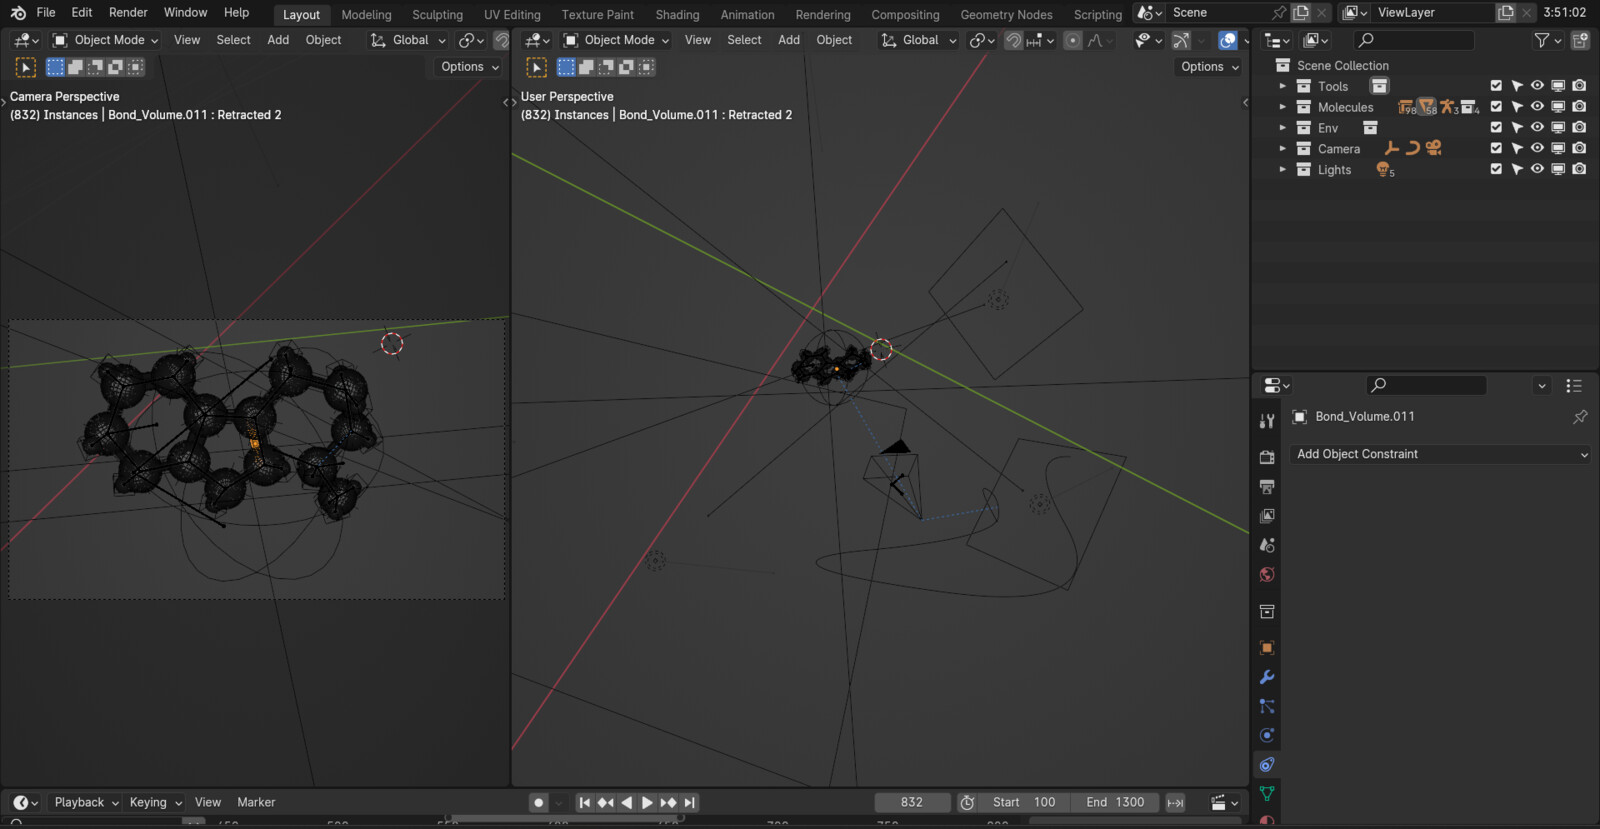The image size is (1600, 829).
Task: Exclude the Tools collection via its checkbox
Action: [1496, 86]
